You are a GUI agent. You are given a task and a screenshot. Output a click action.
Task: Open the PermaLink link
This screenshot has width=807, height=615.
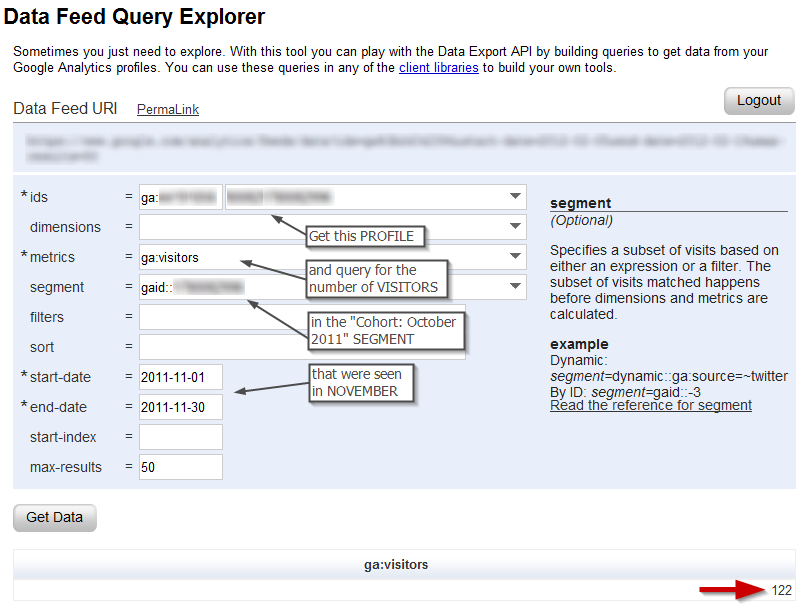coord(167,109)
